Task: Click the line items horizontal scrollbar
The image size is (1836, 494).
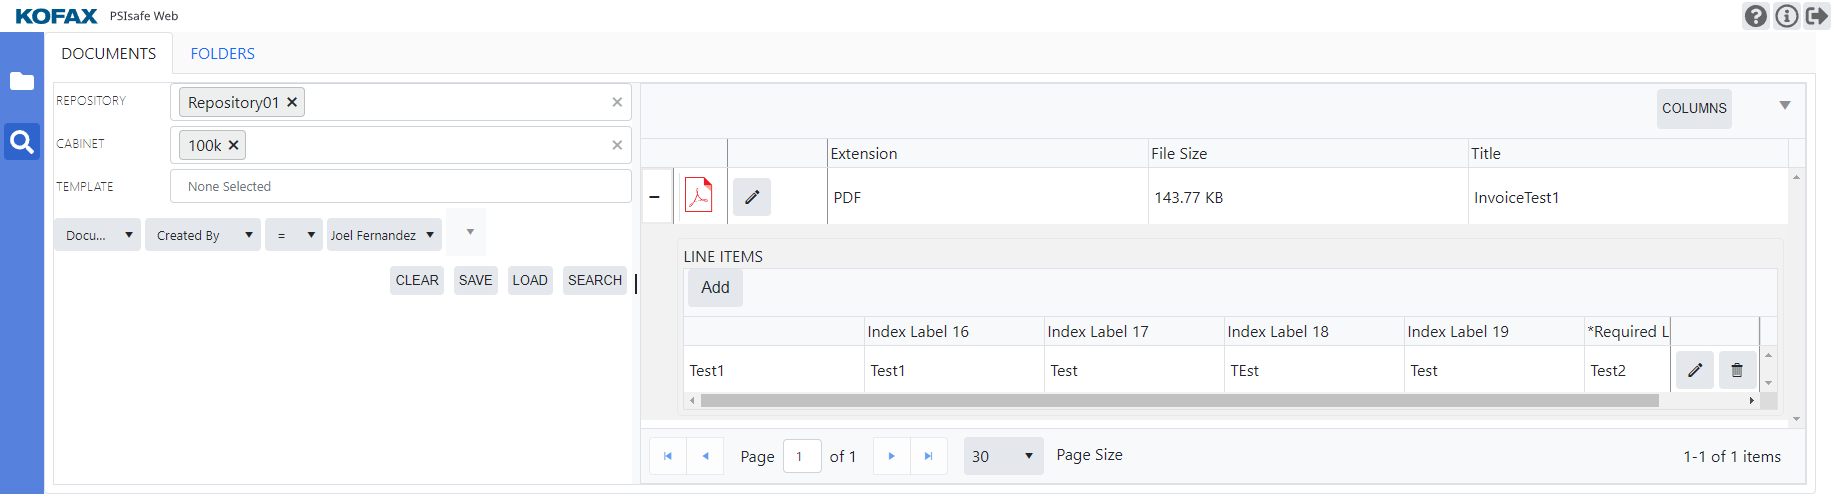Action: pos(1179,400)
